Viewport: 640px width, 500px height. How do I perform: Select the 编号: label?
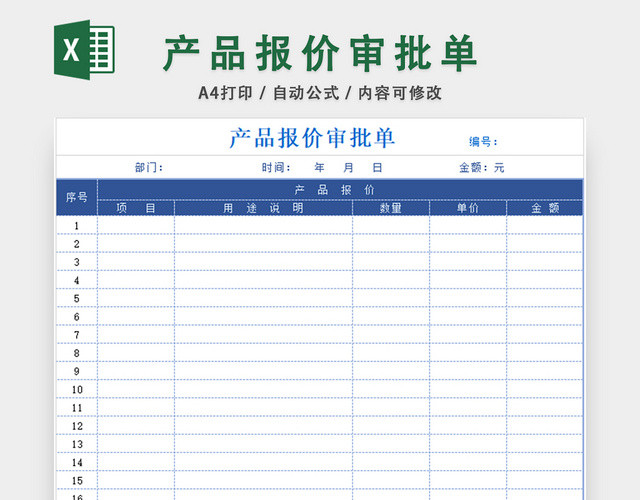coord(483,142)
